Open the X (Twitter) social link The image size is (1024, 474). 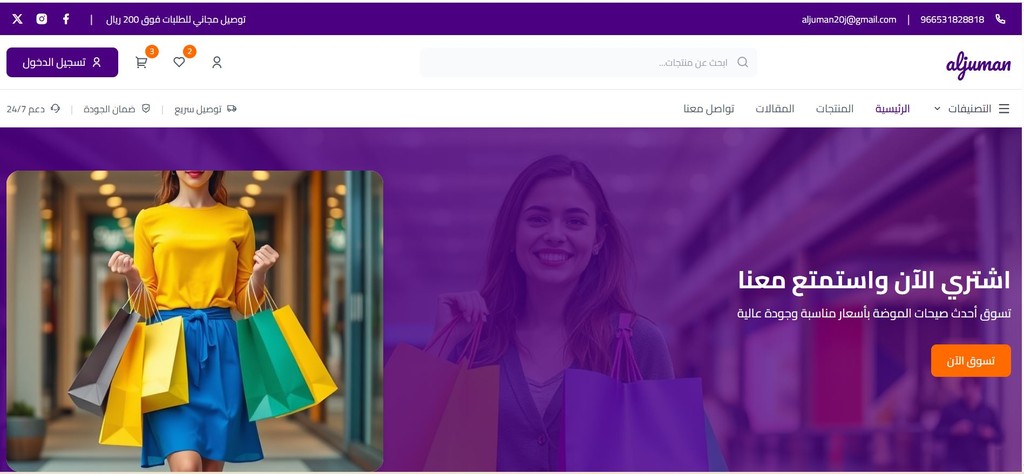click(x=18, y=19)
